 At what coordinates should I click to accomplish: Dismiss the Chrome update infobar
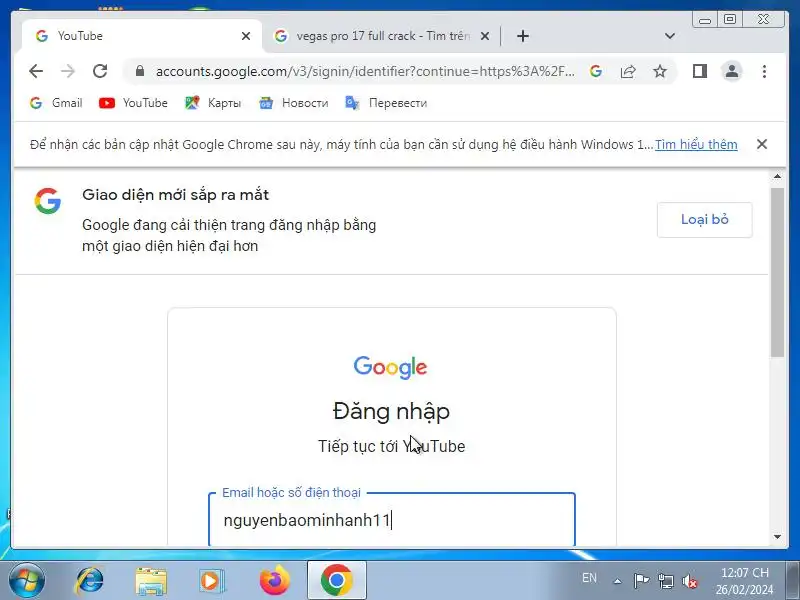pos(762,144)
